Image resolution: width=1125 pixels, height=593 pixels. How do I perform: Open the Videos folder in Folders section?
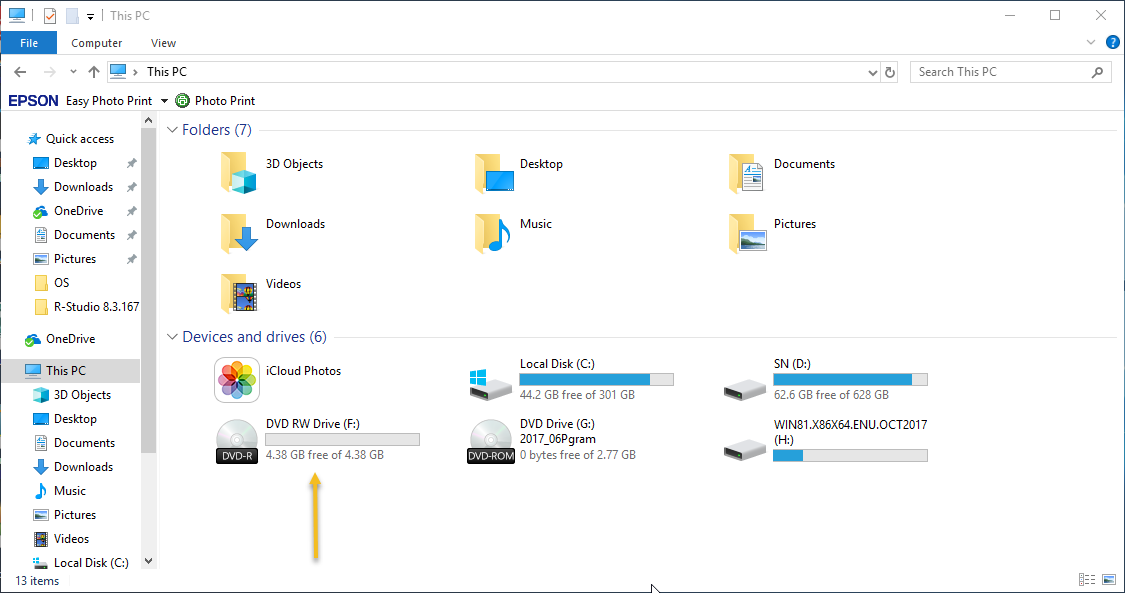tap(239, 293)
